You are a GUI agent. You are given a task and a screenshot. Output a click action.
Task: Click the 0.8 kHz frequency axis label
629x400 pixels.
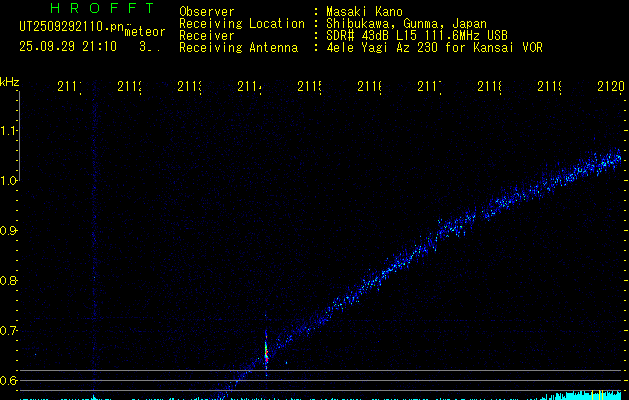[9, 280]
